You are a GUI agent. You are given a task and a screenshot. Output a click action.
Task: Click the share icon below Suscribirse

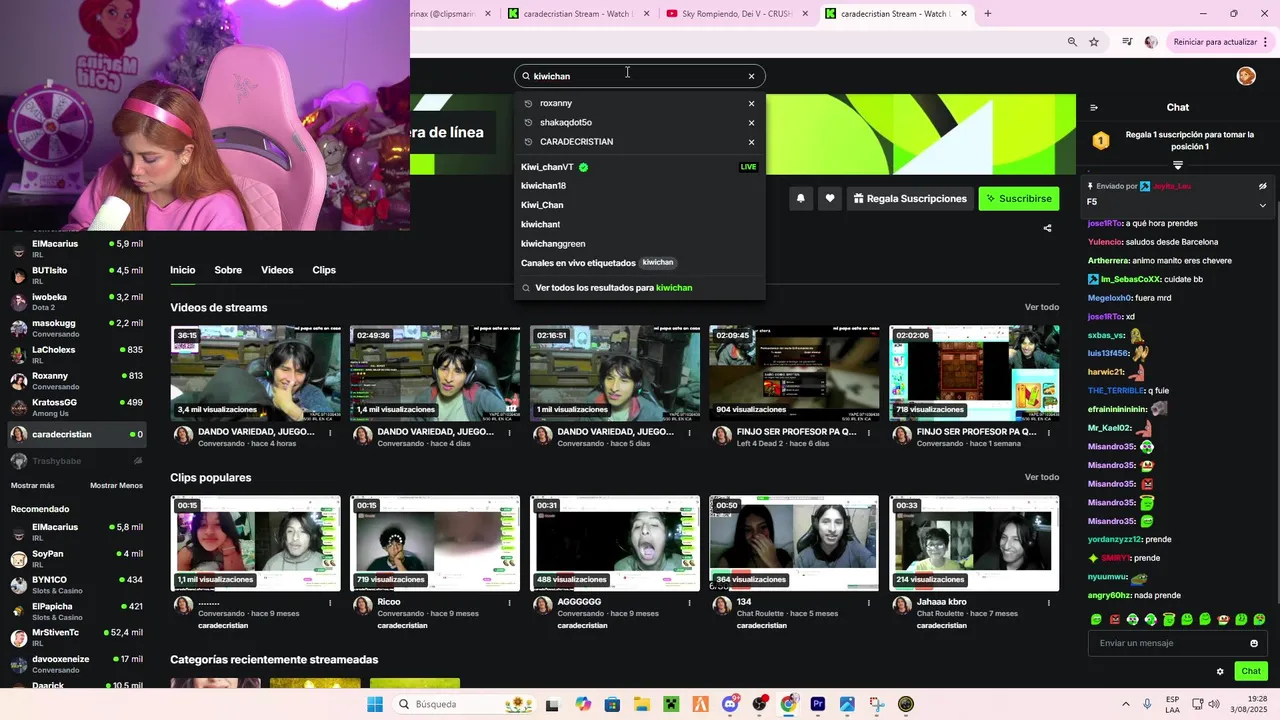point(1047,228)
